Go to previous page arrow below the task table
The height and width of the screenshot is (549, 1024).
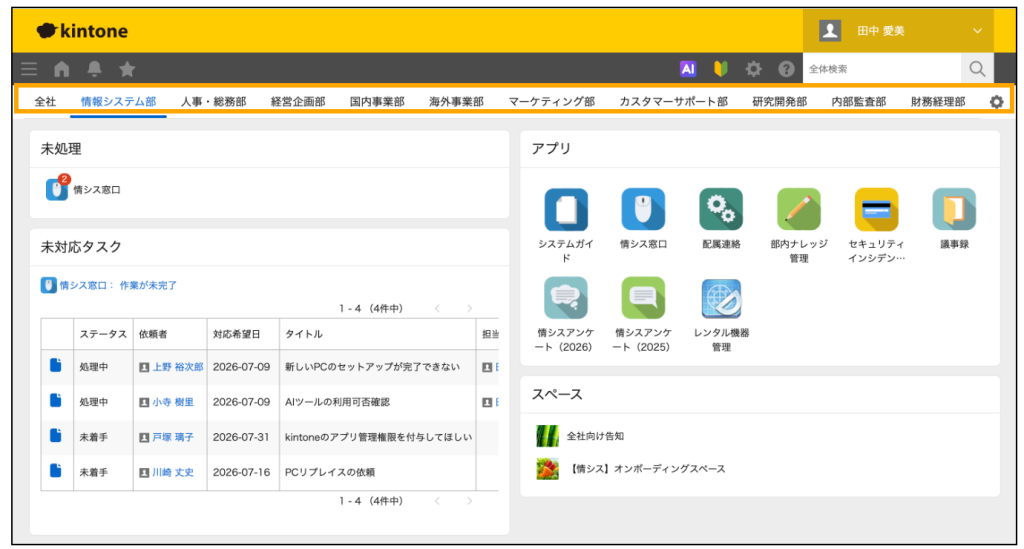tap(438, 501)
